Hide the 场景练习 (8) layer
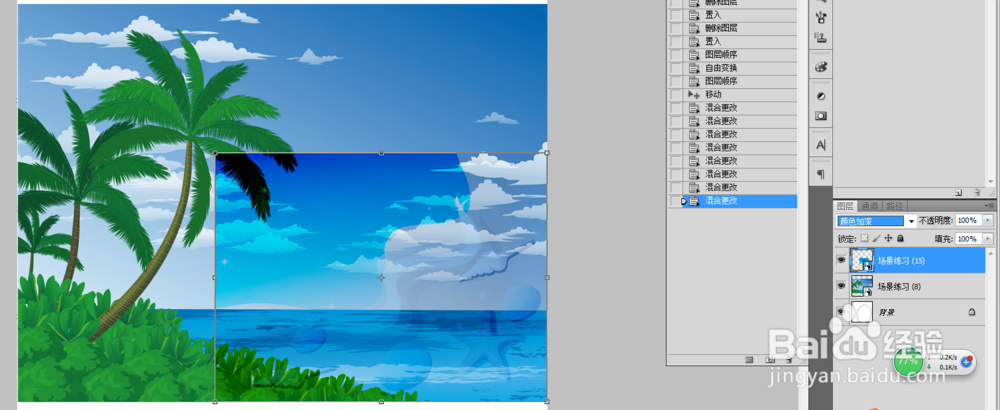The image size is (1000, 410). coord(841,286)
